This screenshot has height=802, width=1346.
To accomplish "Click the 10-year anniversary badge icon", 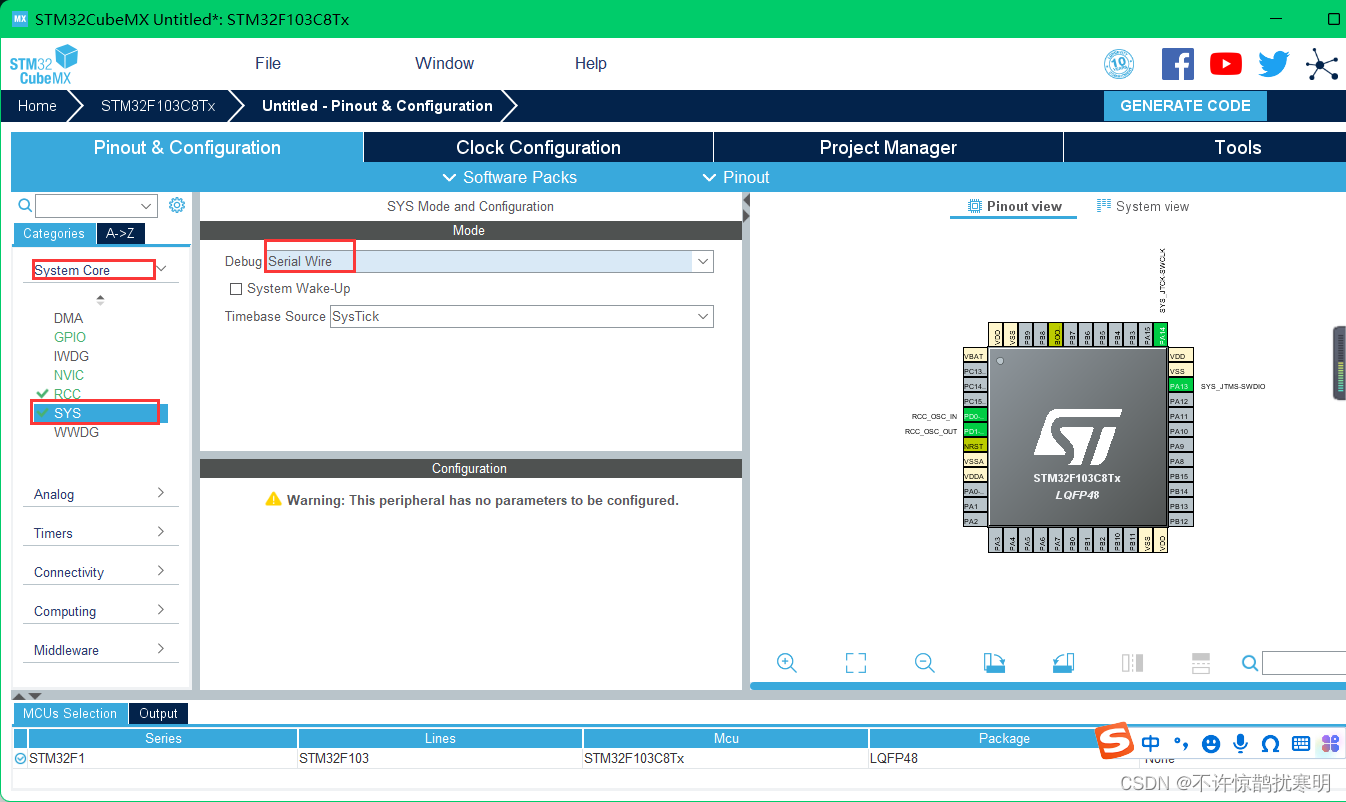I will pos(1119,65).
